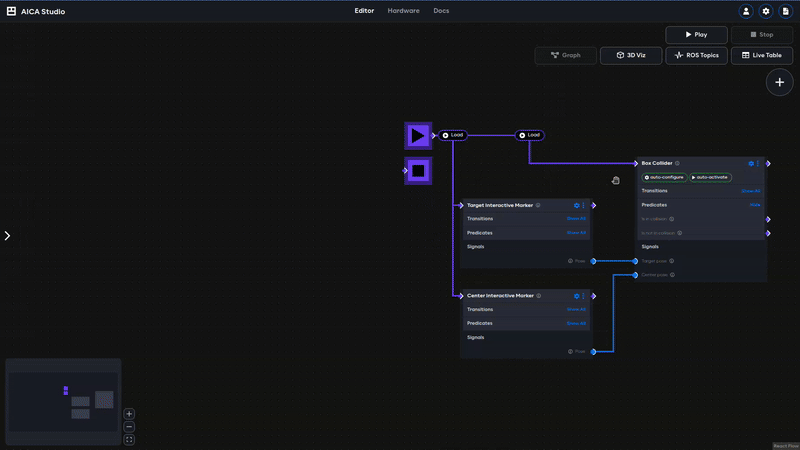This screenshot has width=800, height=450.
Task: Click the Is not in collision output handle
Action: coord(768,233)
